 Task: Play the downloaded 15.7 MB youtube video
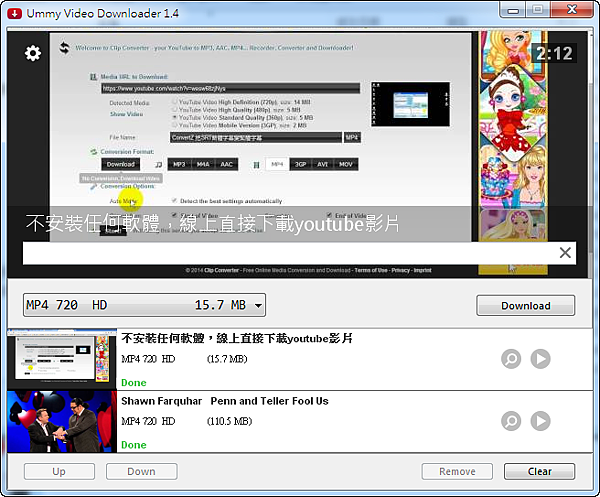540,359
